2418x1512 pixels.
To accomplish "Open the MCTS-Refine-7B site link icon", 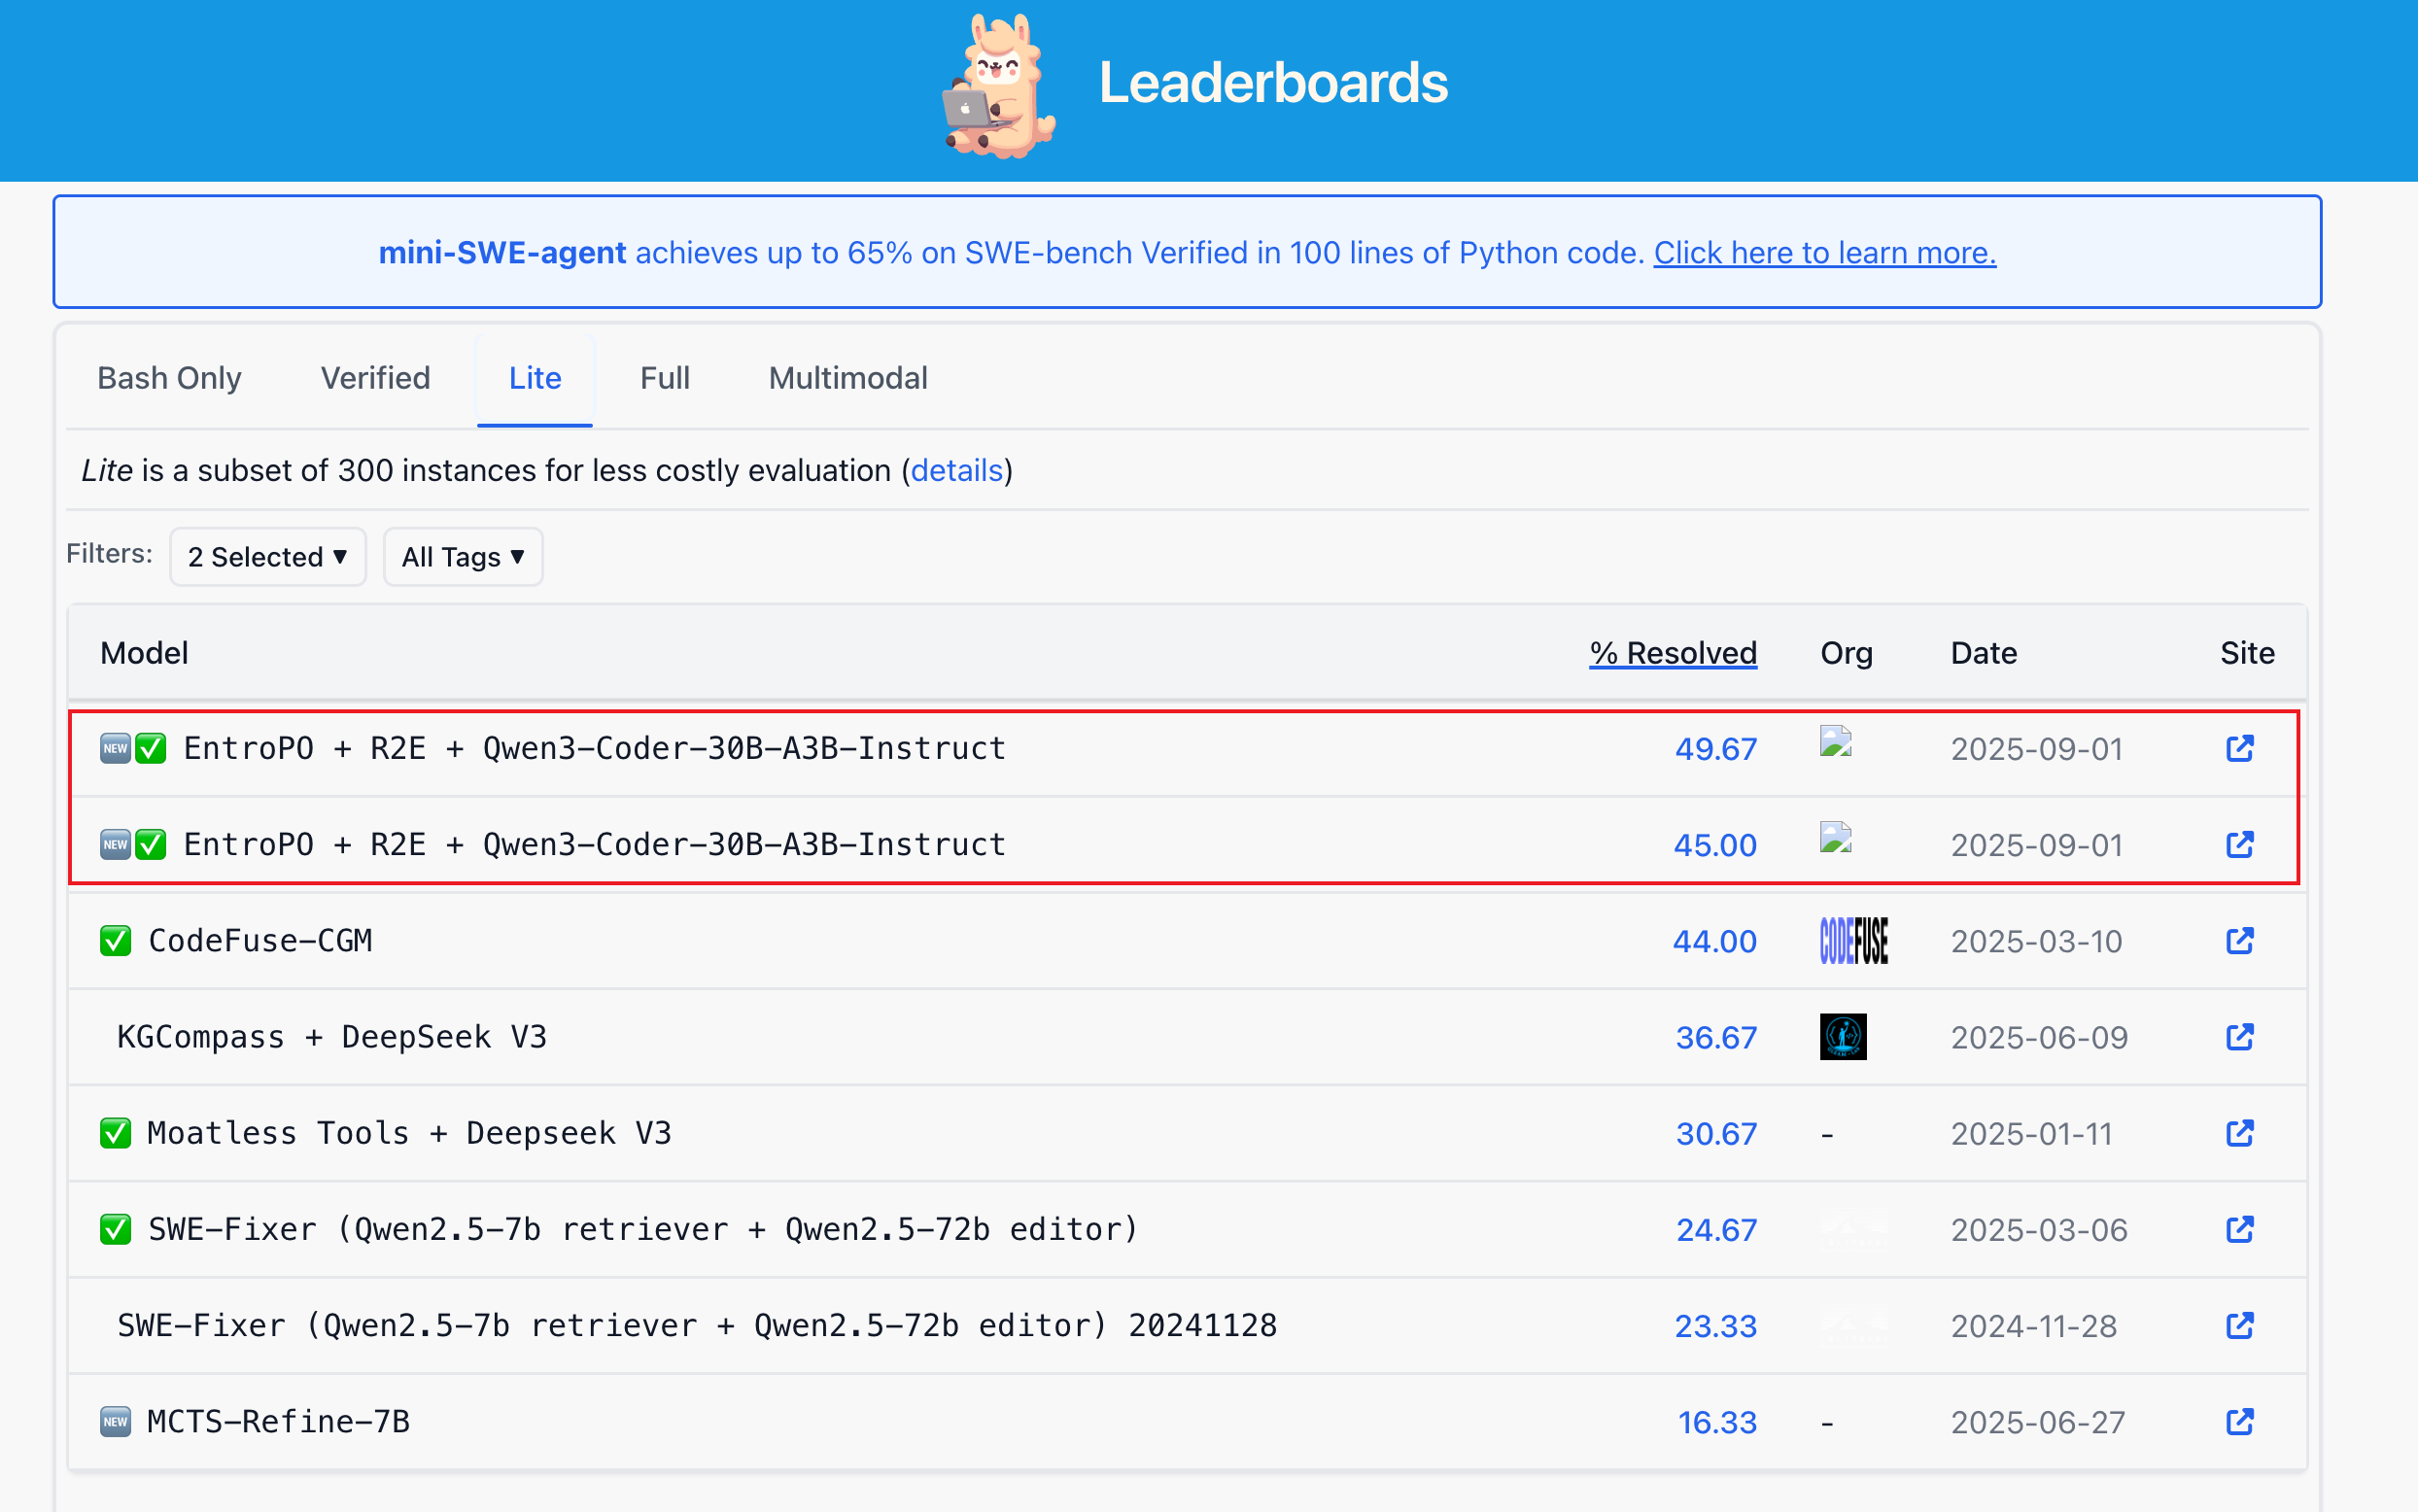I will (x=2239, y=1421).
